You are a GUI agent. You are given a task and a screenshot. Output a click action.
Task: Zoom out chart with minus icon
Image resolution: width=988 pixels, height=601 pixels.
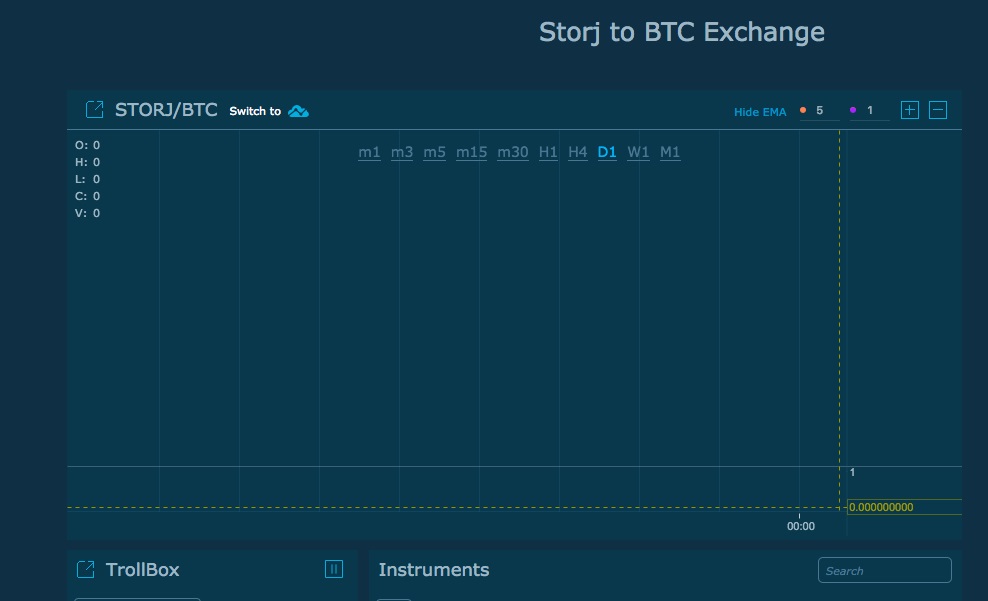click(x=938, y=110)
